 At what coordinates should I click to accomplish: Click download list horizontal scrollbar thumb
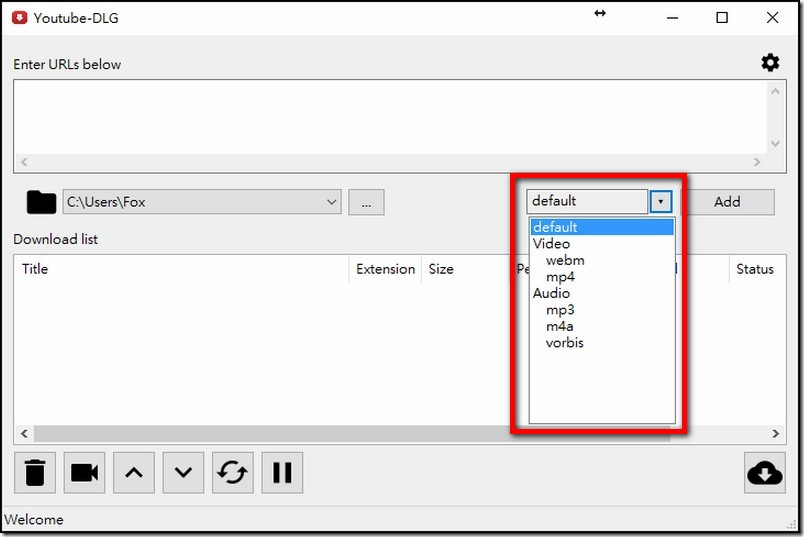(x=352, y=433)
